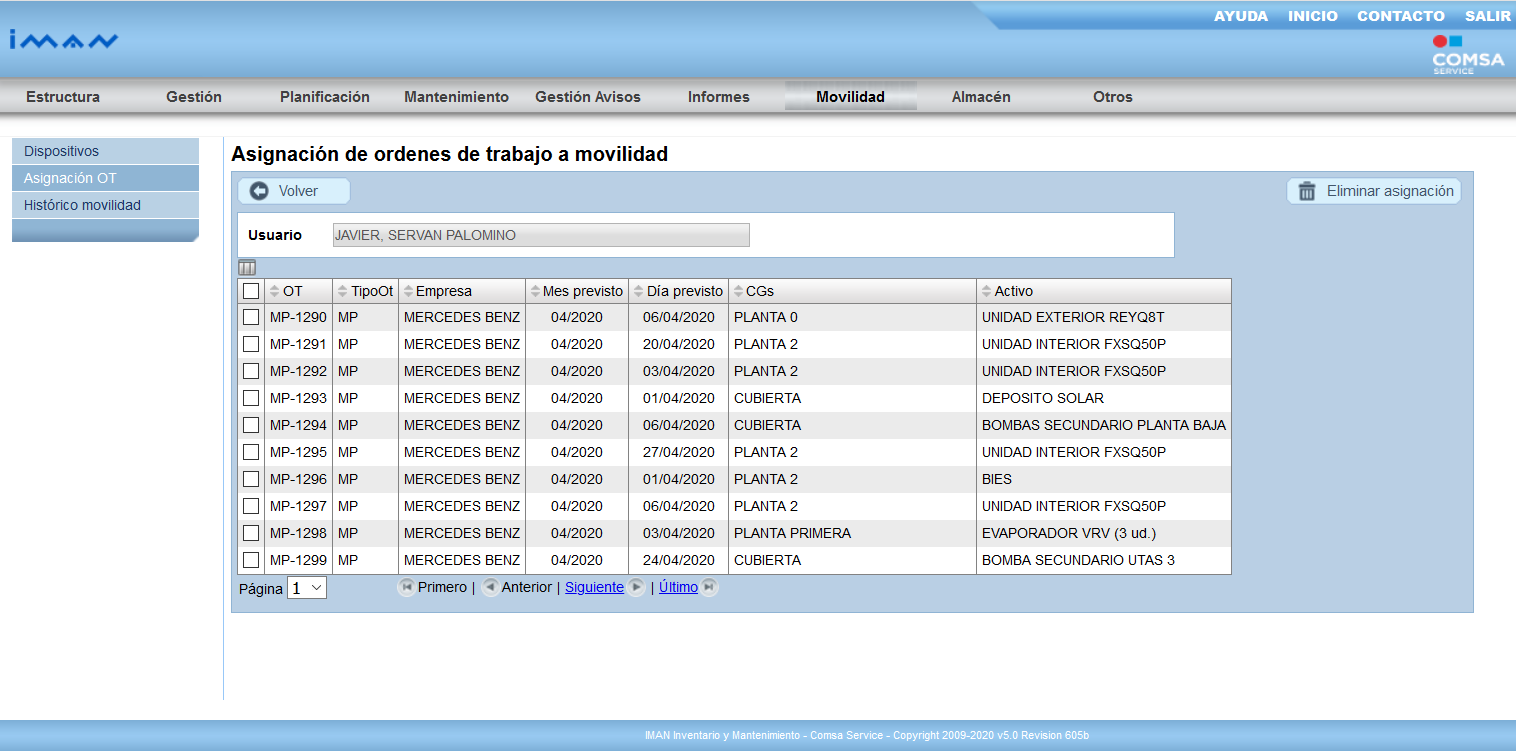Check the box for MP-1290
The width and height of the screenshot is (1516, 751).
pos(251,317)
